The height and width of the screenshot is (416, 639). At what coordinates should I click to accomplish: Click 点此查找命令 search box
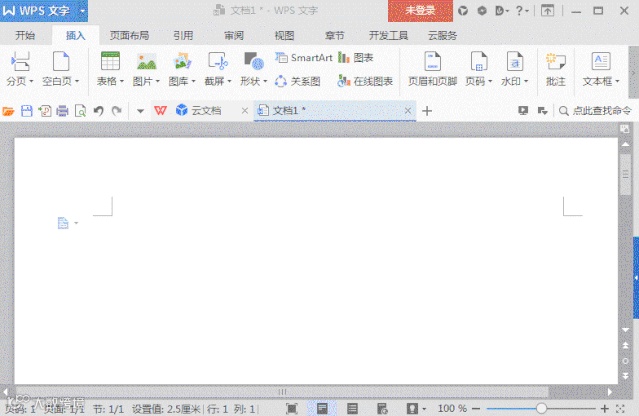click(x=595, y=110)
